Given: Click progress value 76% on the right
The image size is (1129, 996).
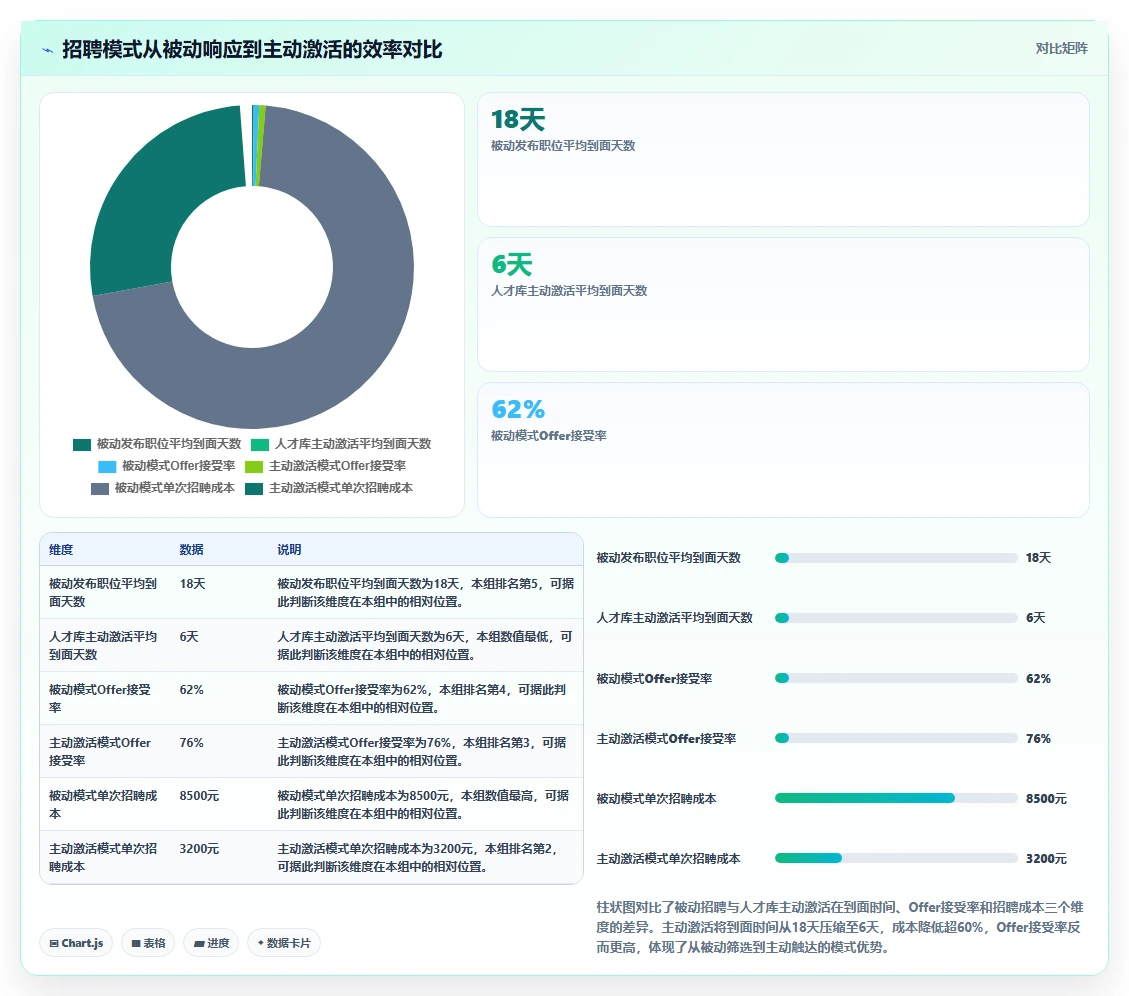Looking at the screenshot, I should [1038, 738].
